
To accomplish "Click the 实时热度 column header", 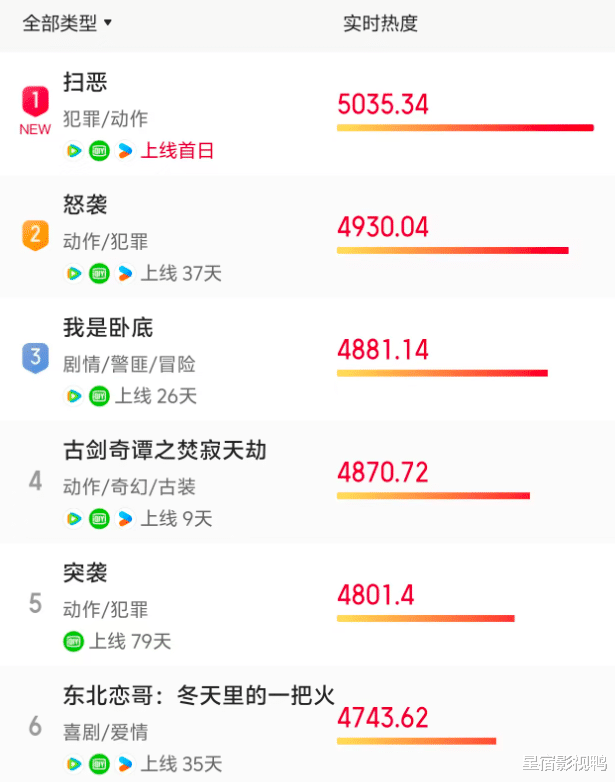I will (x=380, y=23).
